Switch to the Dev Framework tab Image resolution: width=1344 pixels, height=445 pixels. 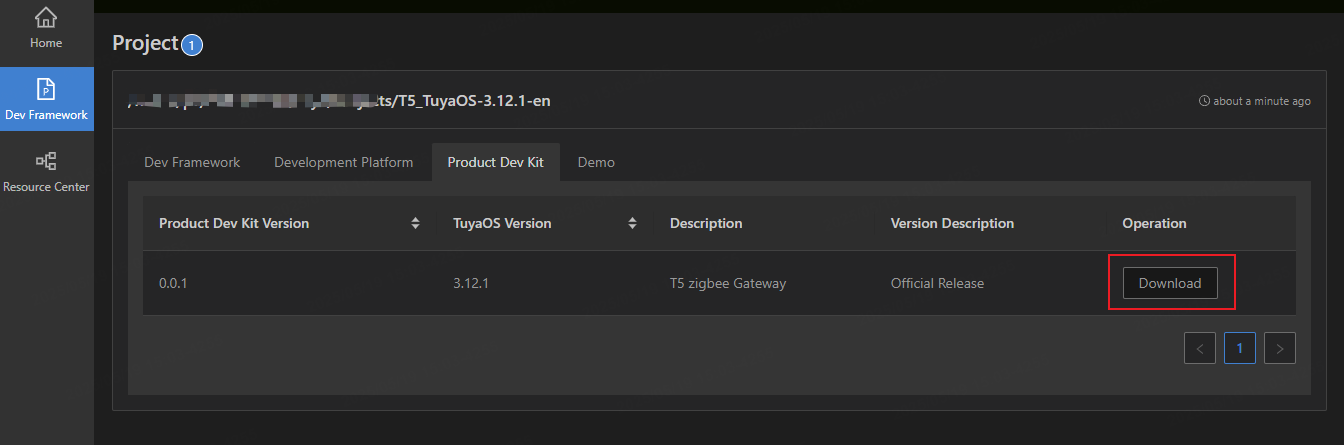click(x=192, y=162)
